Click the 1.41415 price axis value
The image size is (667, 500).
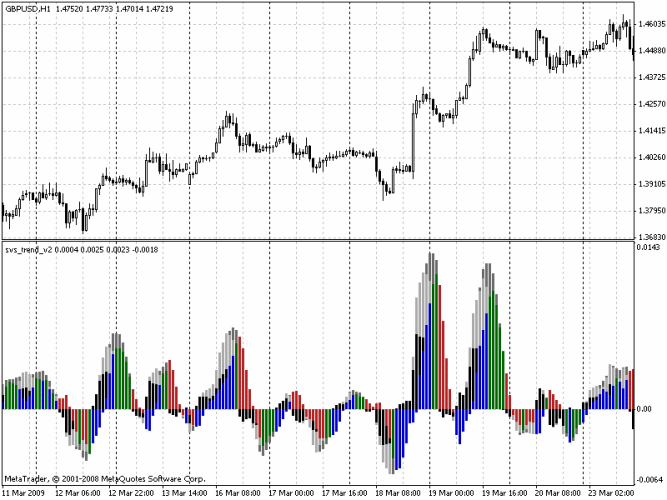click(x=651, y=130)
